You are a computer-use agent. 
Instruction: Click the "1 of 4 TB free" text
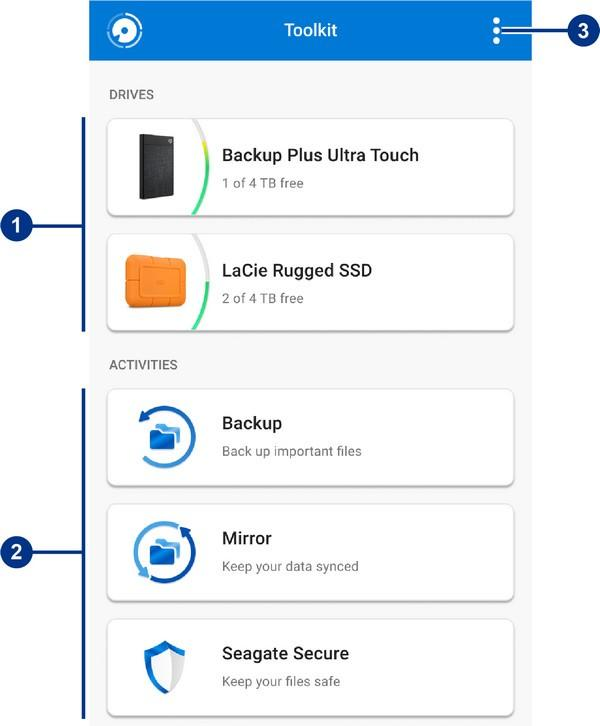pyautogui.click(x=262, y=184)
